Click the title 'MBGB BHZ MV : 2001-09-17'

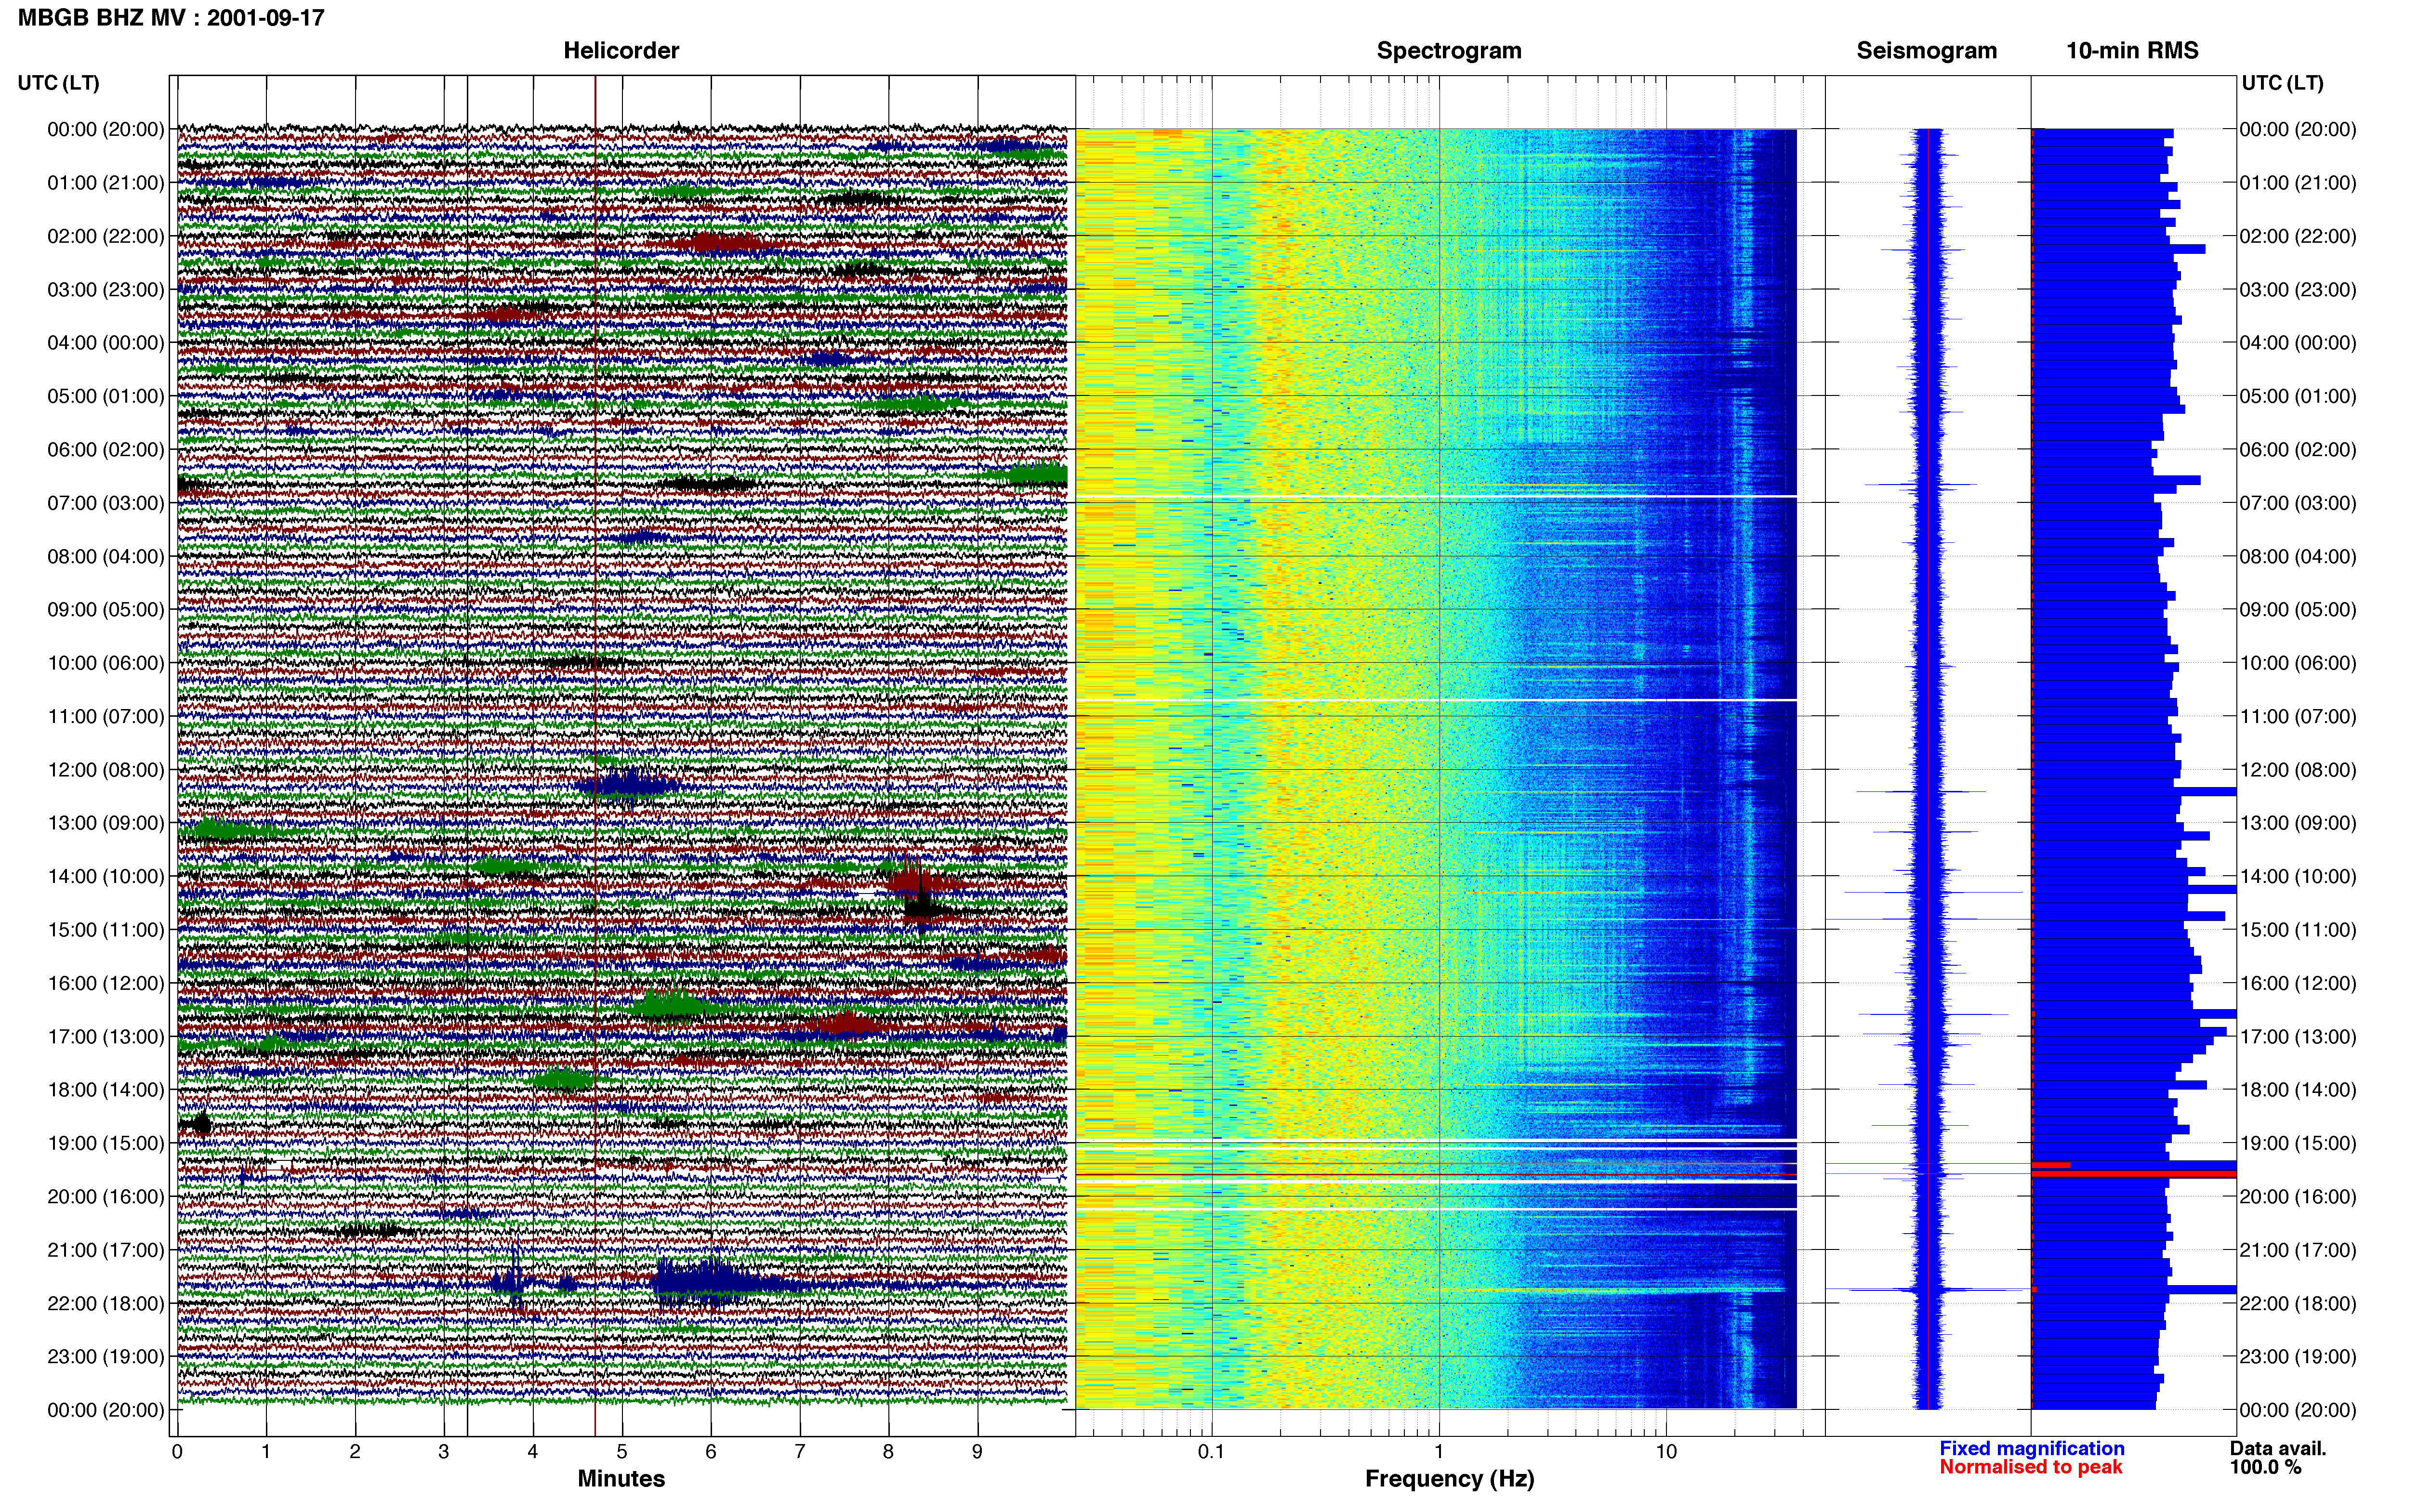(x=171, y=17)
